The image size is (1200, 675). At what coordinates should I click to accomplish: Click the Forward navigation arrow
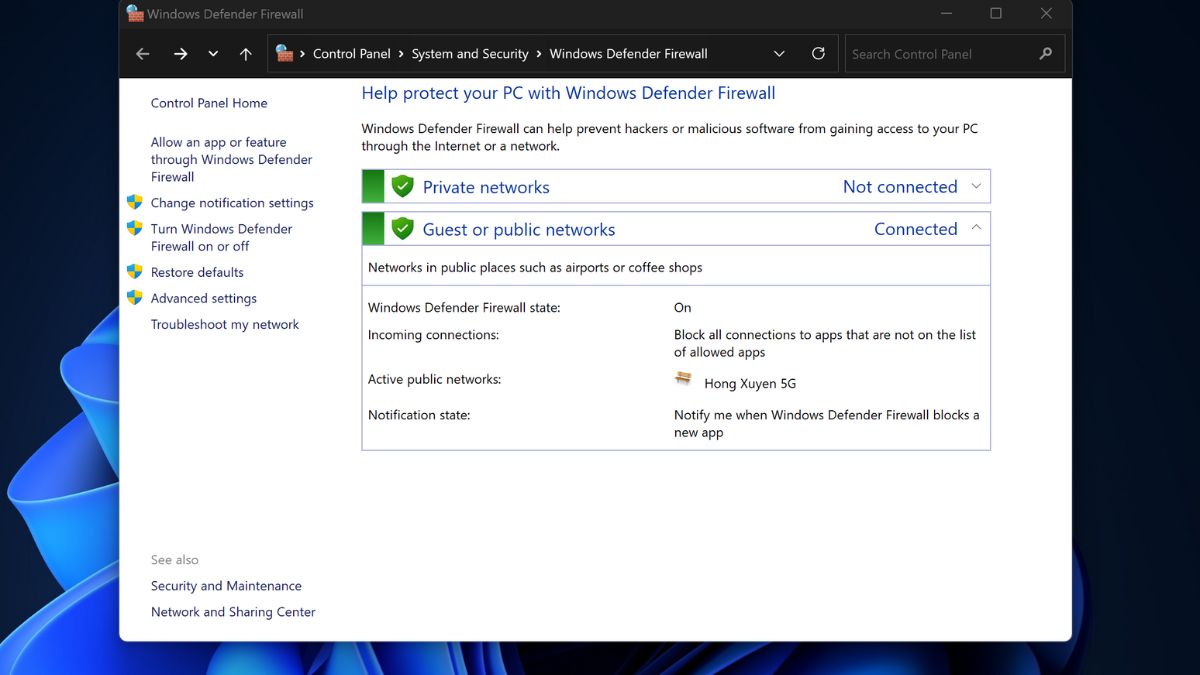pyautogui.click(x=180, y=54)
